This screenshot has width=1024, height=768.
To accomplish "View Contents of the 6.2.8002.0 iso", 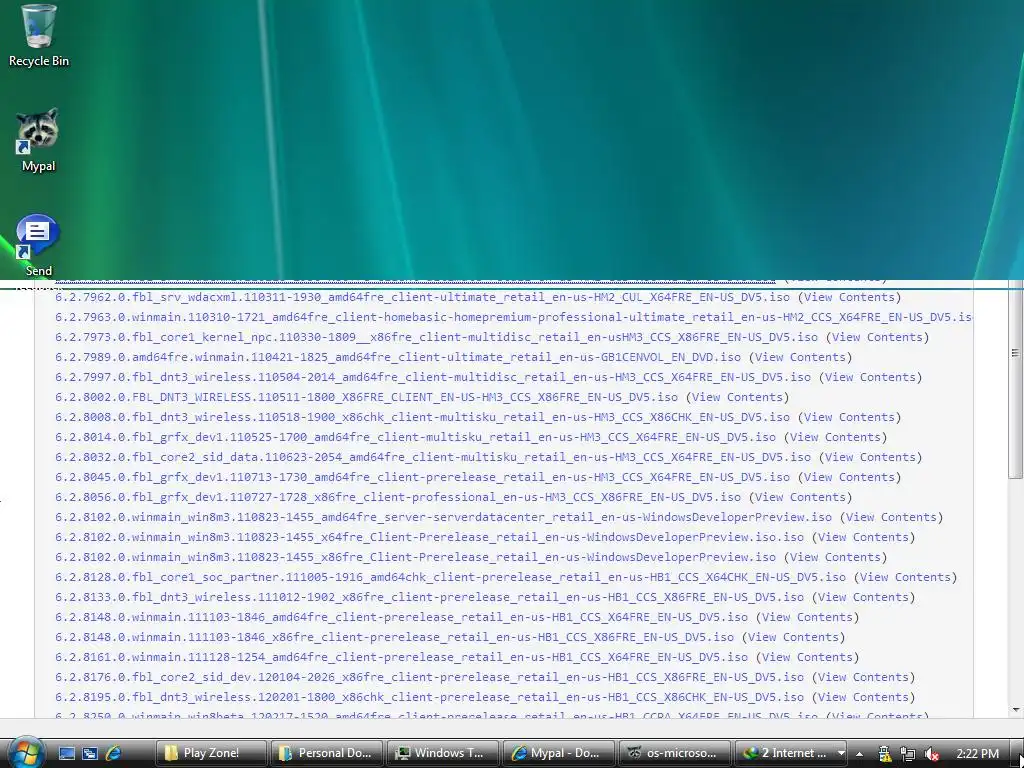I will tap(737, 397).
